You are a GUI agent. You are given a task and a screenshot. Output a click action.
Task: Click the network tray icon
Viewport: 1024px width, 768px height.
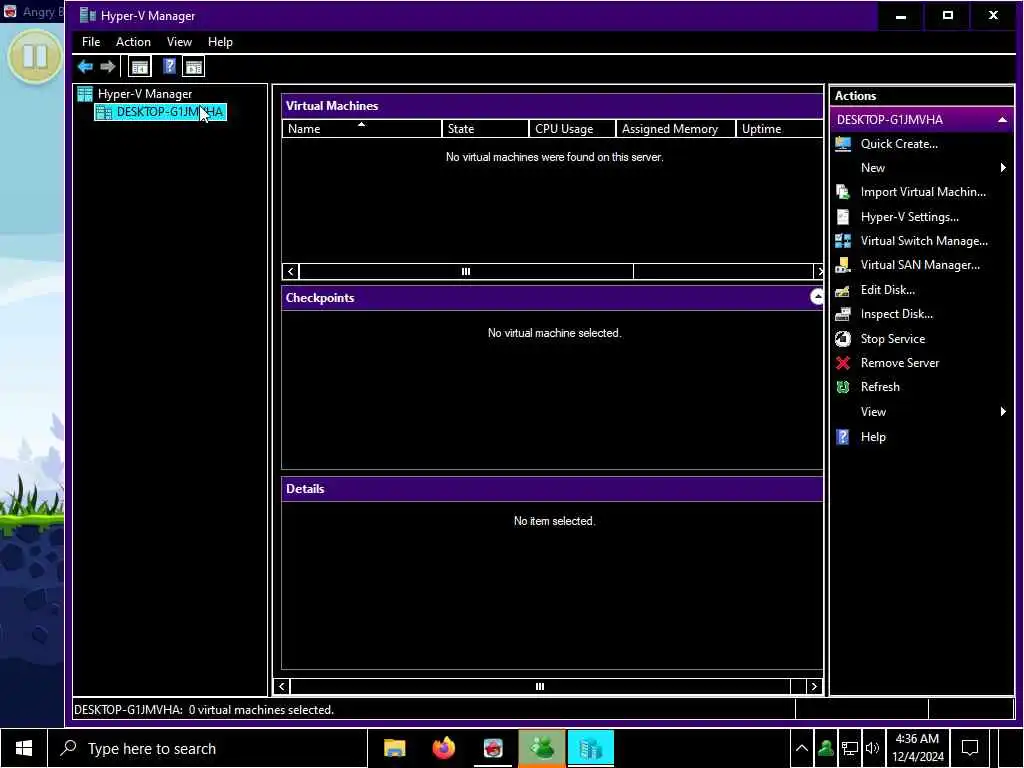(850, 748)
